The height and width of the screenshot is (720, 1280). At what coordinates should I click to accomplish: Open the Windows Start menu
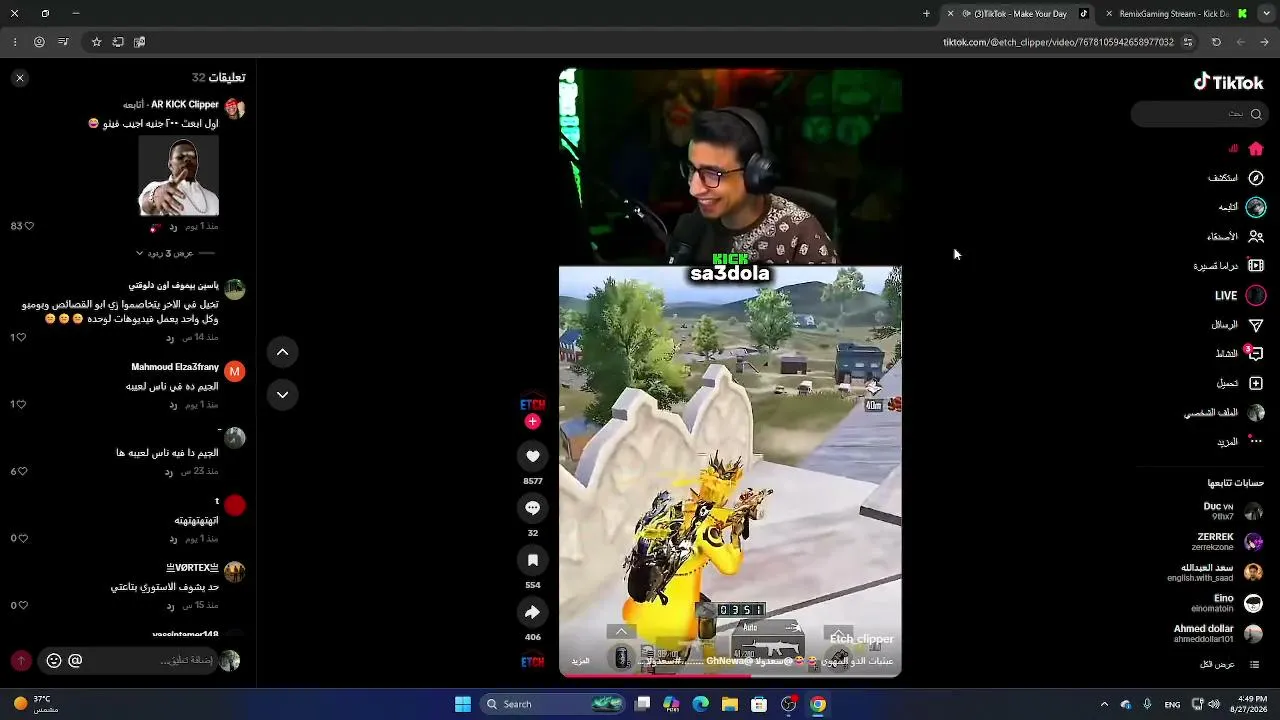463,704
